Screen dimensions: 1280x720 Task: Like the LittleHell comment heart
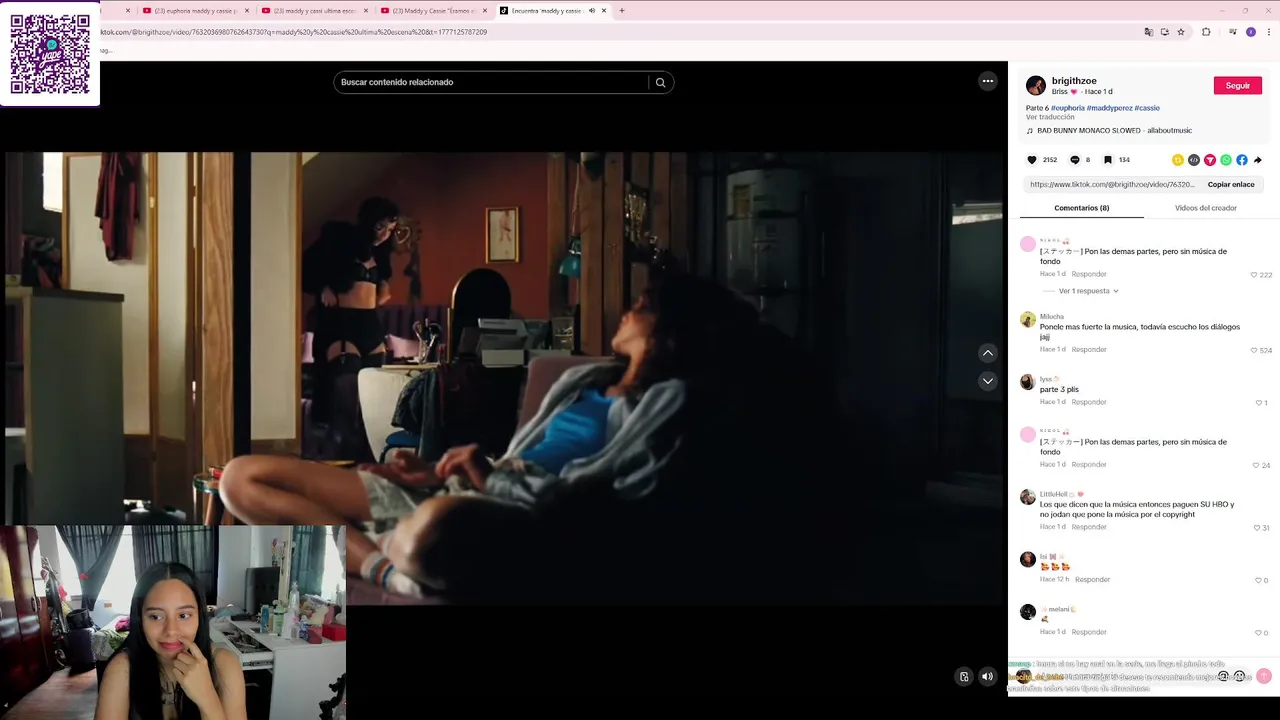click(1257, 528)
